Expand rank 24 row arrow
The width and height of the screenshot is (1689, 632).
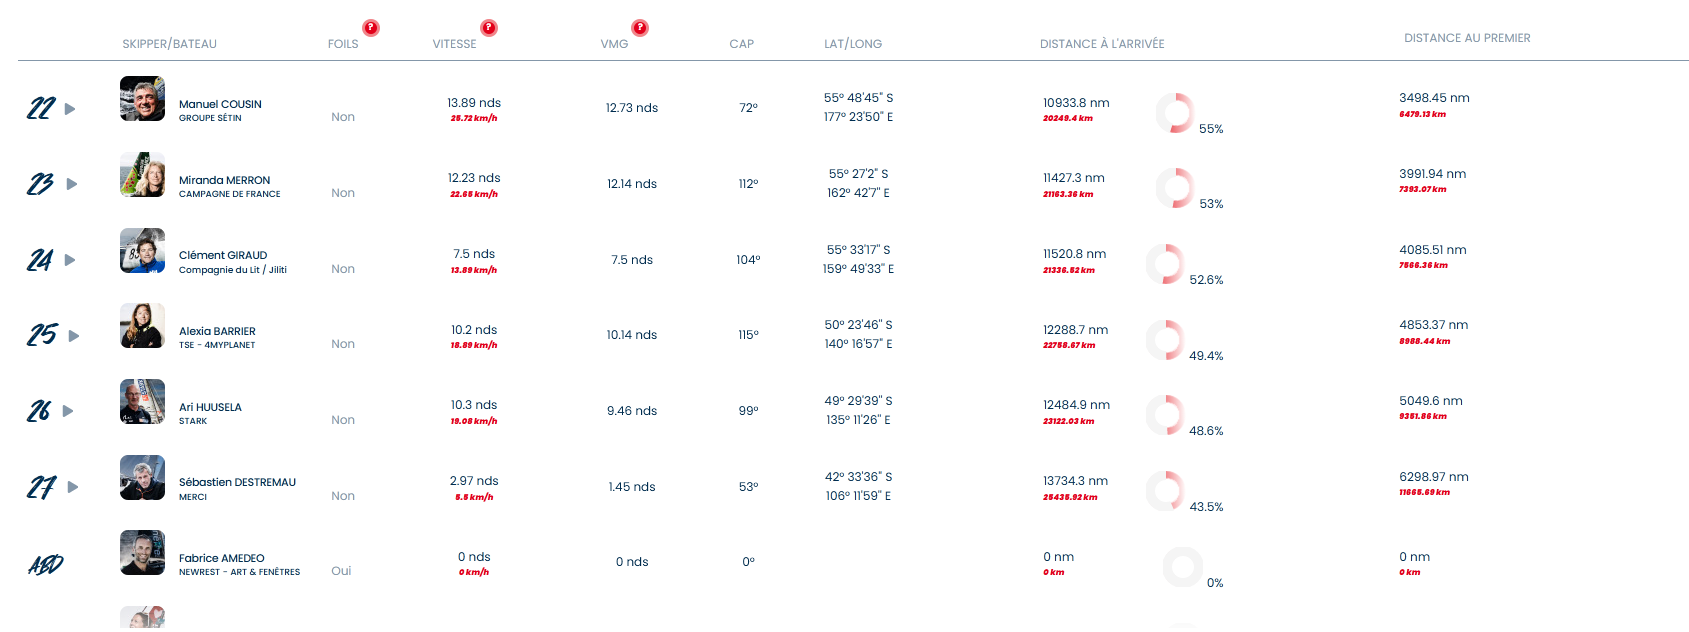70,260
